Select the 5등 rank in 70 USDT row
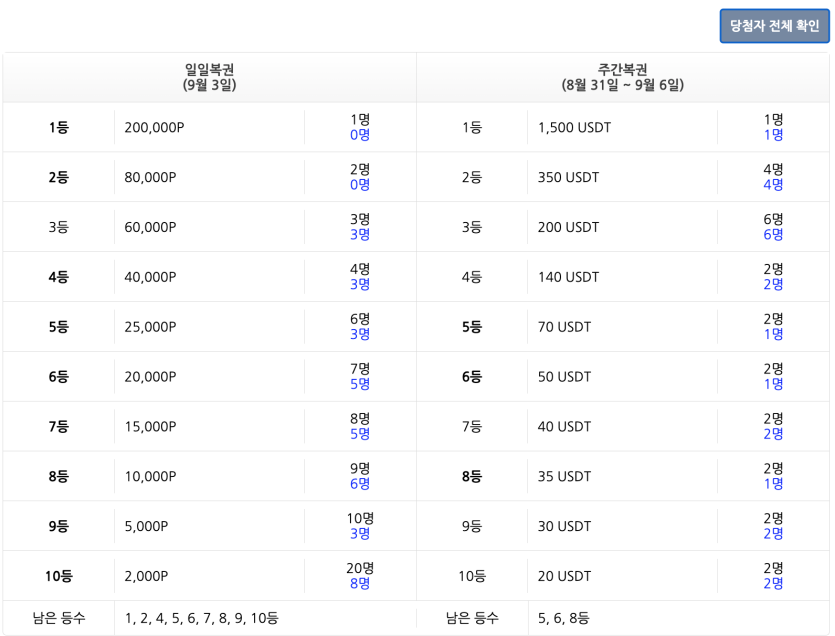 tap(472, 327)
